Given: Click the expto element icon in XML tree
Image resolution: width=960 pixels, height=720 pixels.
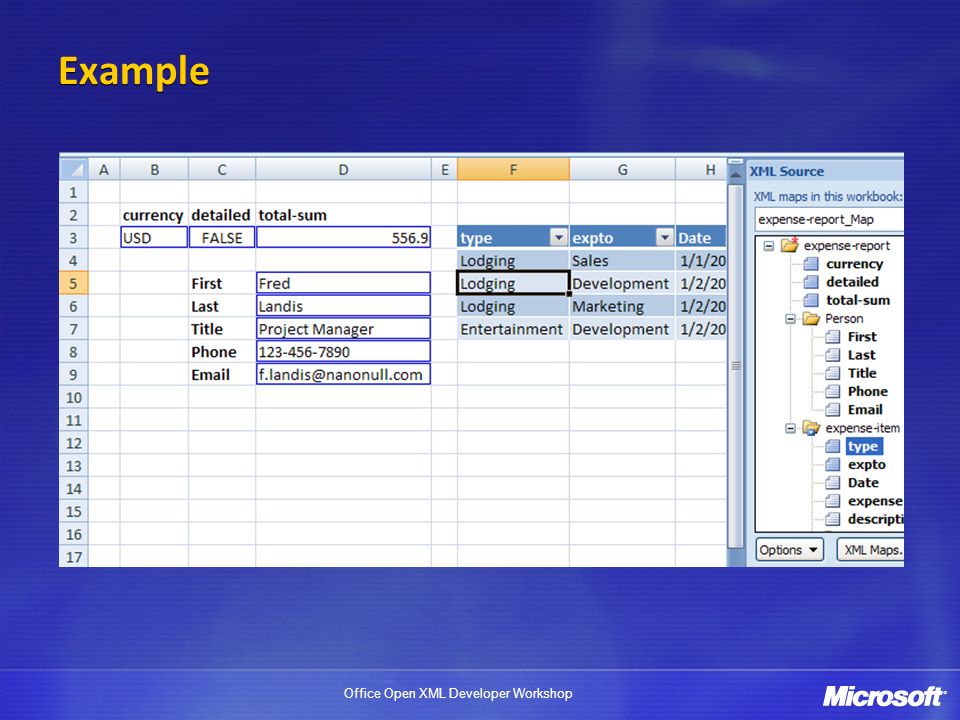Looking at the screenshot, I should pos(833,465).
